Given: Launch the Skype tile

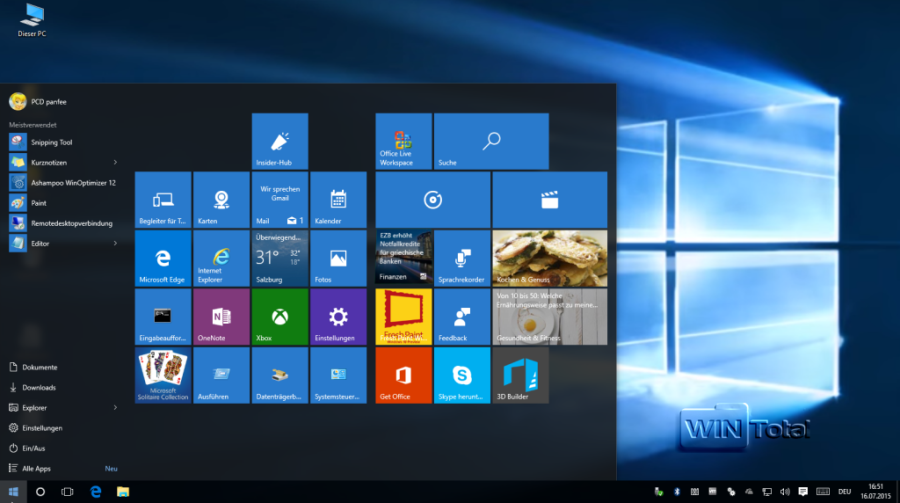Looking at the screenshot, I should pos(462,375).
